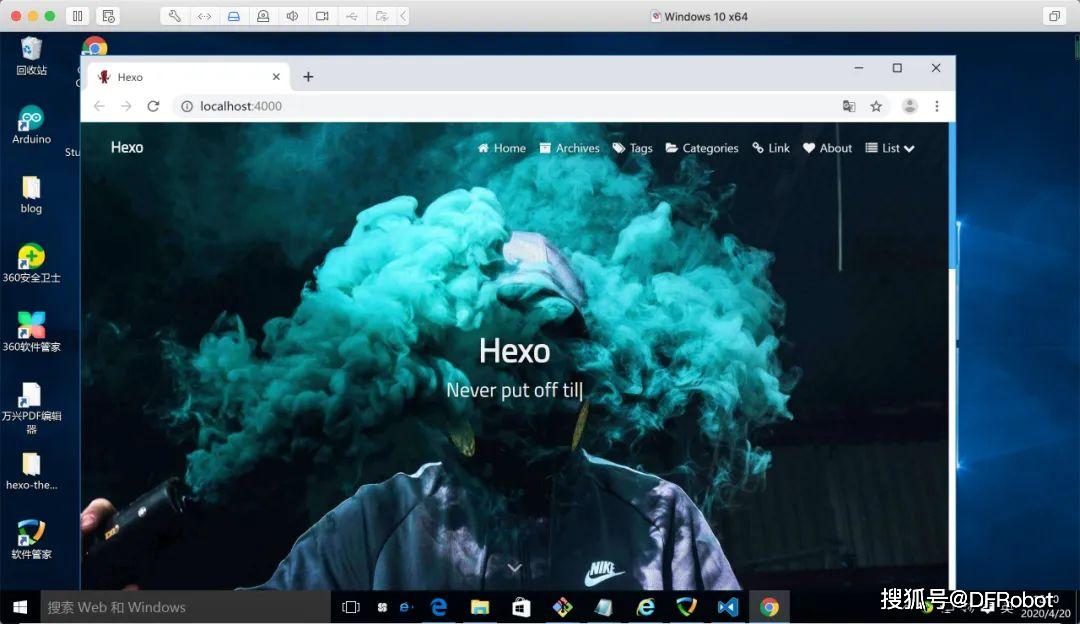Click the Chrome taskbar icon
The width and height of the screenshot is (1080, 624).
(769, 607)
